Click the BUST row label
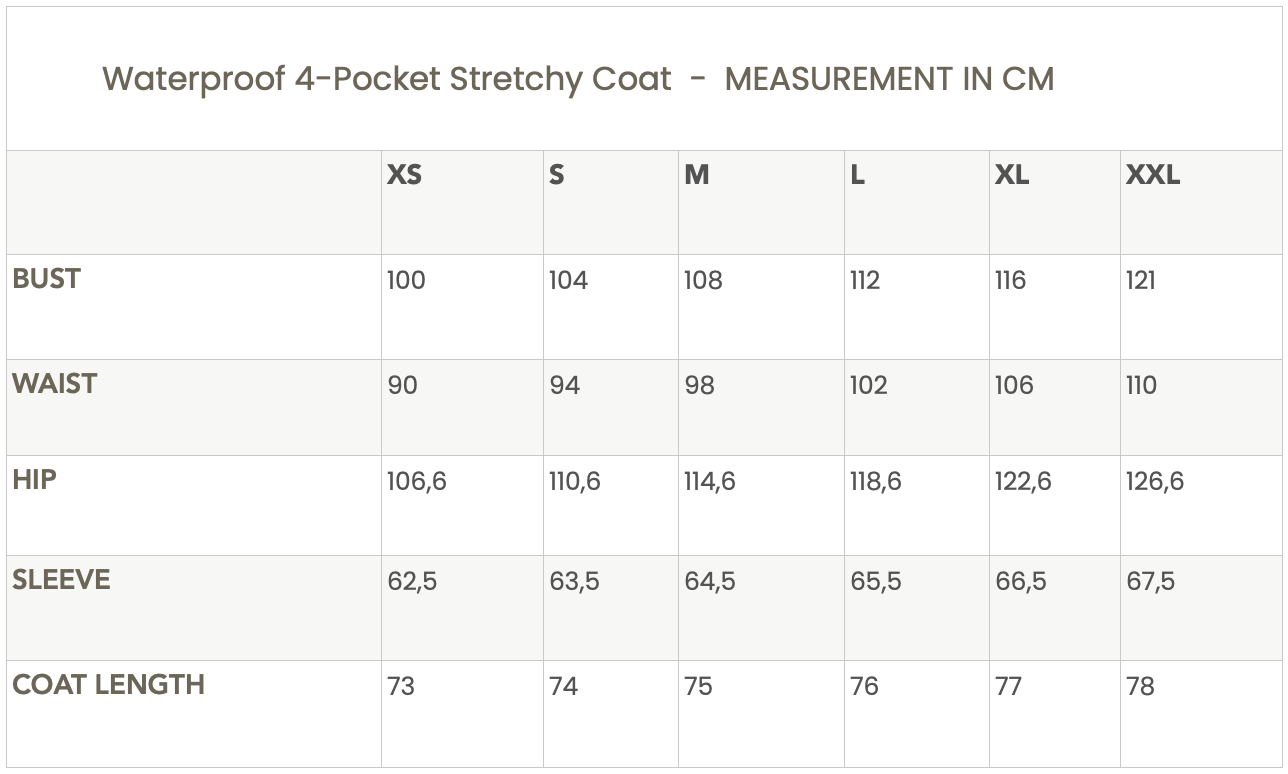The height and width of the screenshot is (774, 1288). 46,279
